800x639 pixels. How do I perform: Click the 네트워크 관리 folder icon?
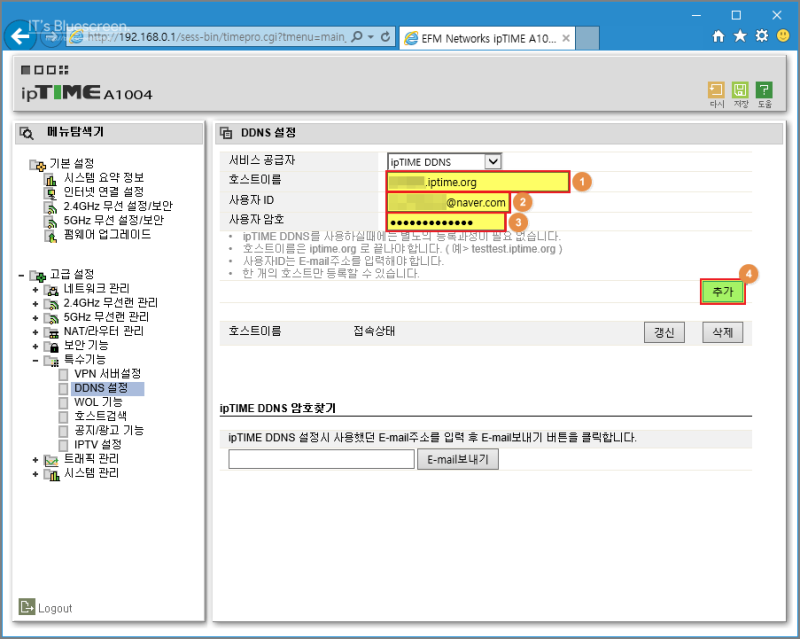[x=52, y=290]
